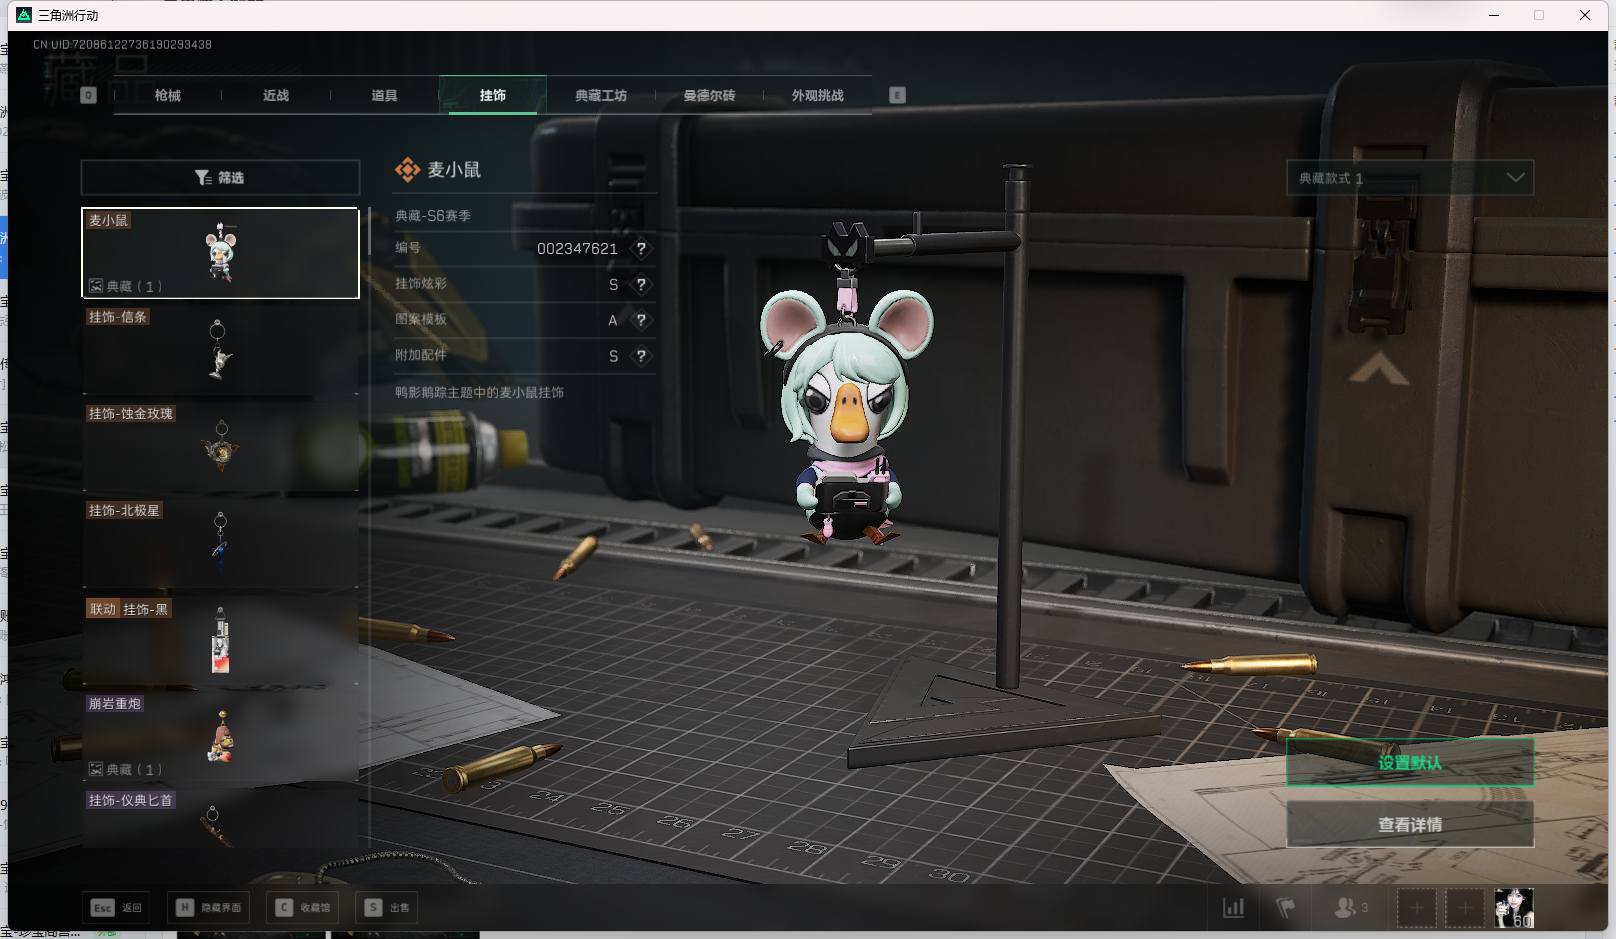Add teammate in first empty squad slot
Image resolution: width=1616 pixels, height=939 pixels.
point(1416,908)
